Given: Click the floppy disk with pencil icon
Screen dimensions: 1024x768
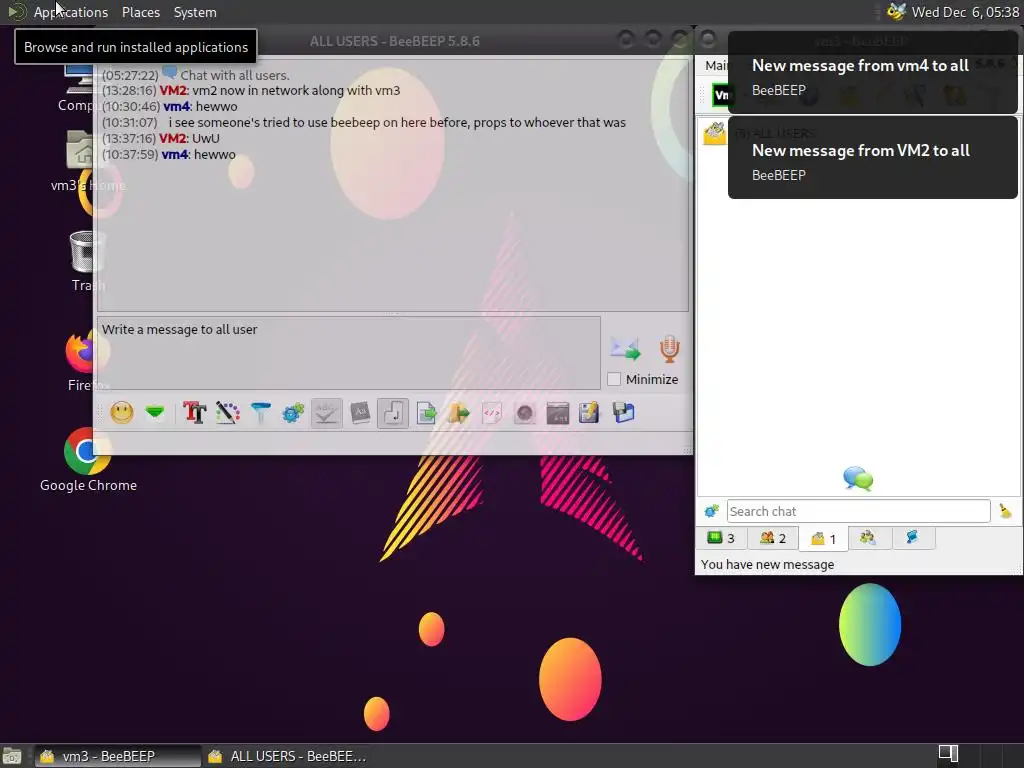Looking at the screenshot, I should (x=589, y=413).
